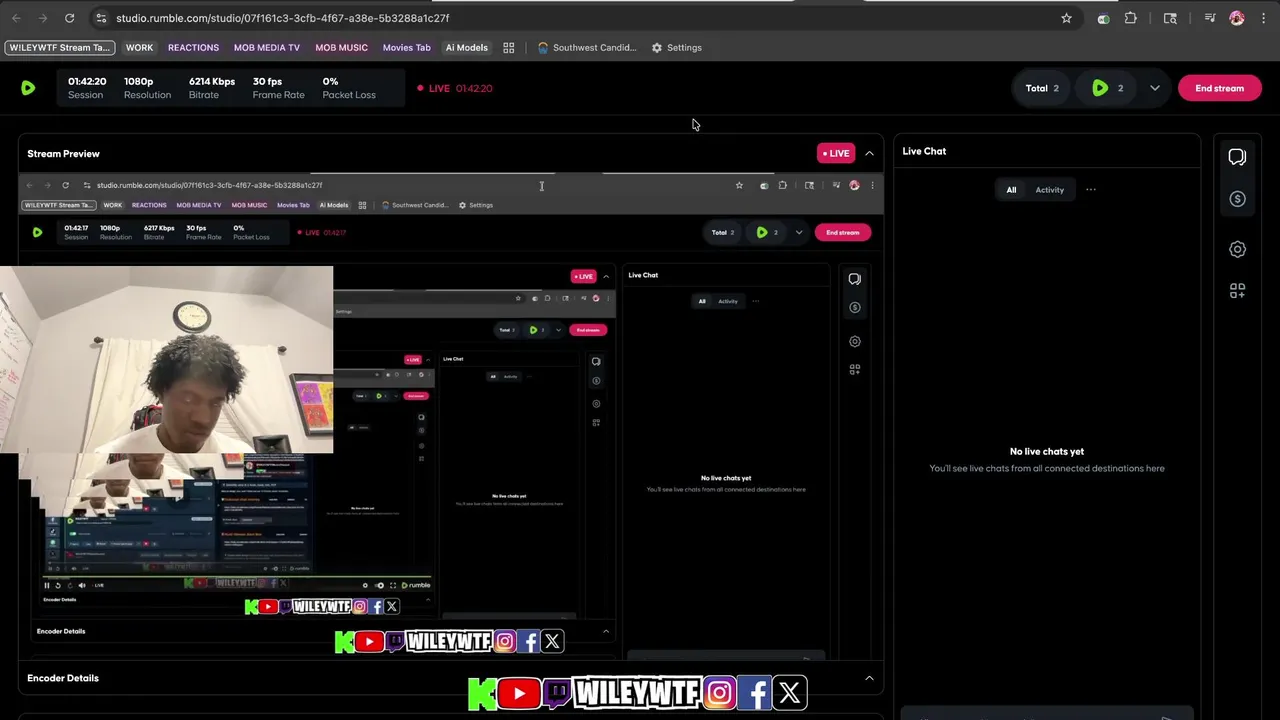Viewport: 1280px width, 720px height.
Task: Select the All tab in Live Chat
Action: click(x=1011, y=190)
